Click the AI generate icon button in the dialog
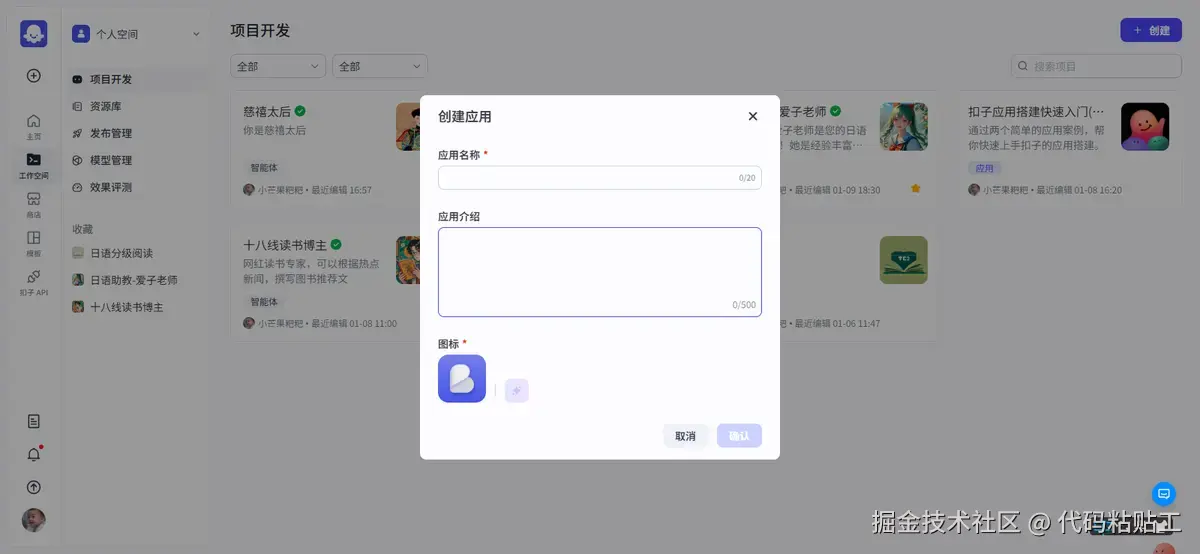This screenshot has height=554, width=1200. (516, 391)
